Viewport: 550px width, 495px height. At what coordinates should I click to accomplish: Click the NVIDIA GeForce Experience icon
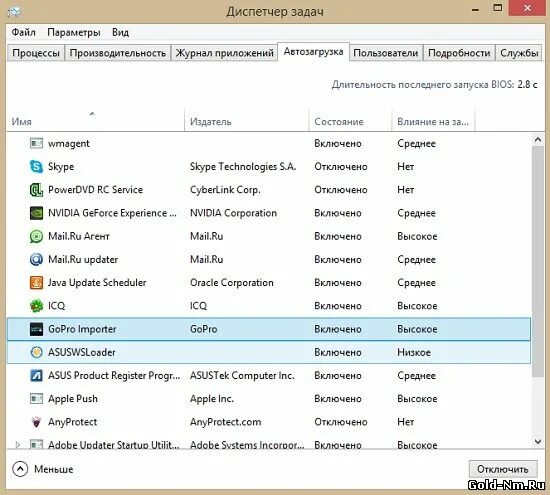tap(36, 213)
